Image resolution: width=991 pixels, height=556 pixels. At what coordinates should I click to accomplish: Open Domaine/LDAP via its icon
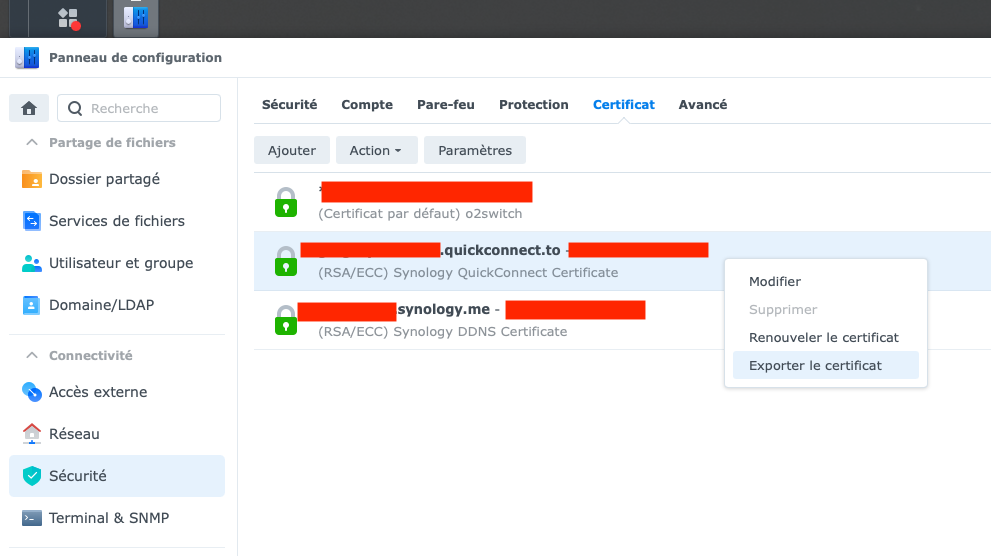point(32,305)
